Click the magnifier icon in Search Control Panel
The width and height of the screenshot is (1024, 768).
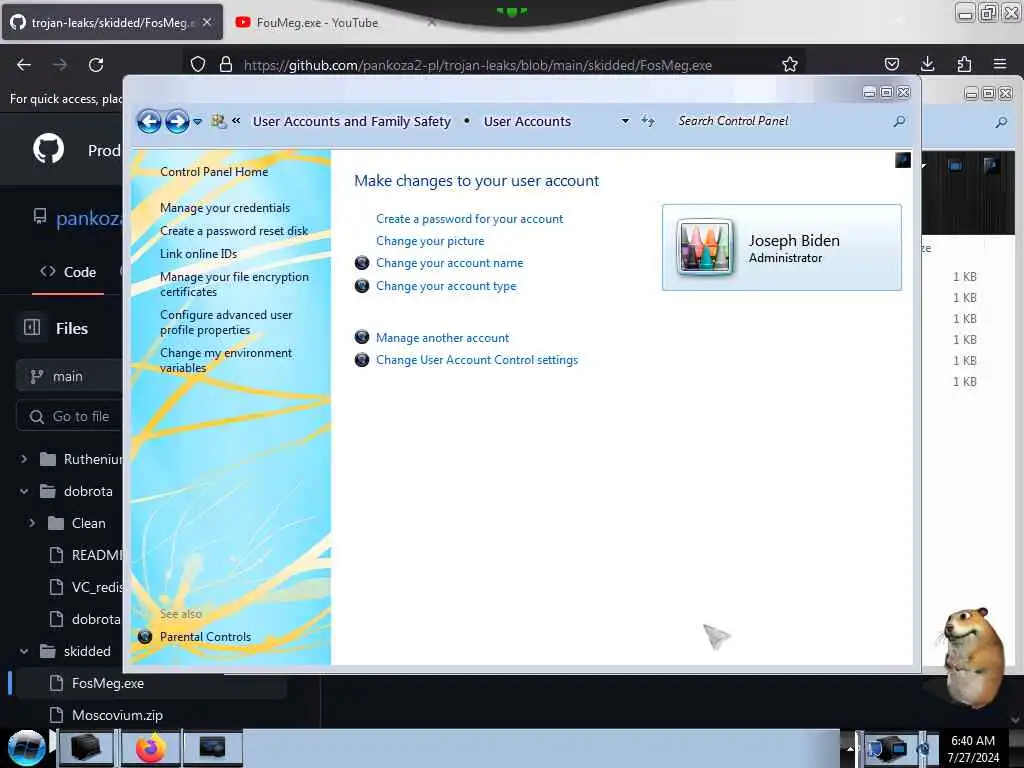(x=899, y=121)
